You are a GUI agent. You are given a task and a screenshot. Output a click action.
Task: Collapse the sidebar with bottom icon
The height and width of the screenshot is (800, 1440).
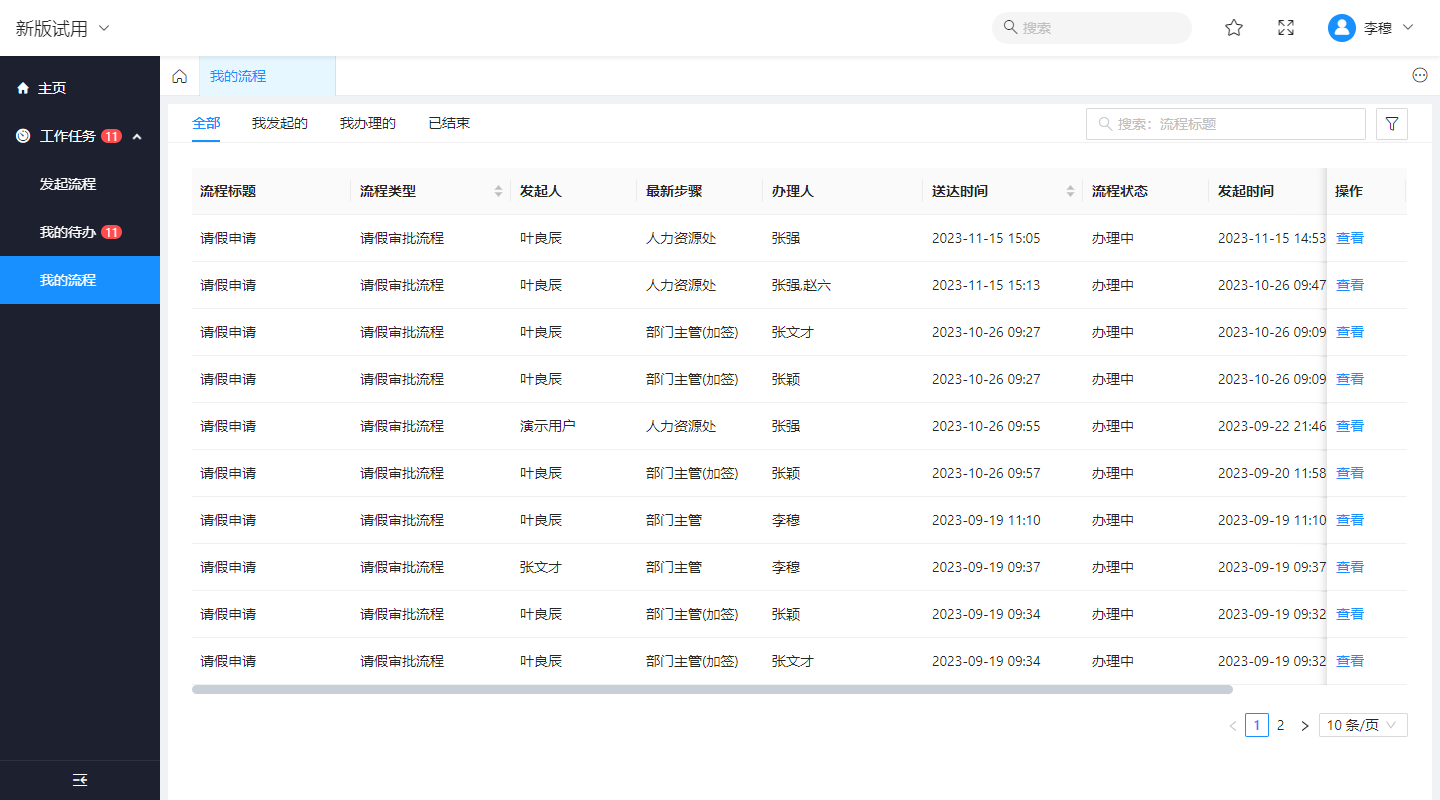pyautogui.click(x=80, y=780)
